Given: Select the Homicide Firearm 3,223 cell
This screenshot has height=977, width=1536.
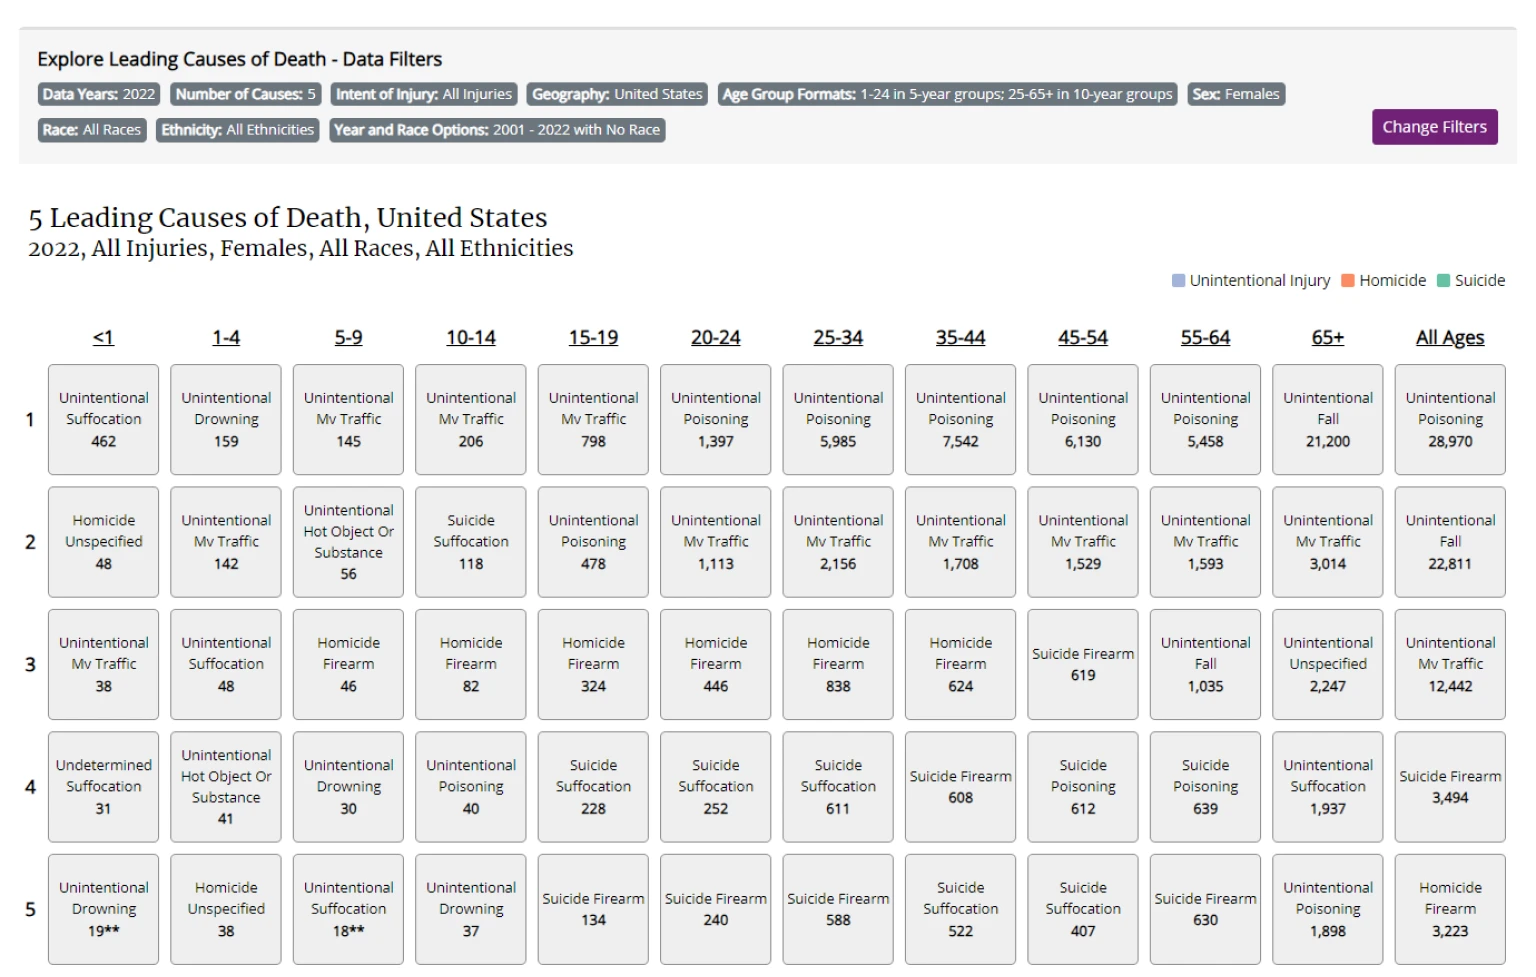Looking at the screenshot, I should 1450,909.
